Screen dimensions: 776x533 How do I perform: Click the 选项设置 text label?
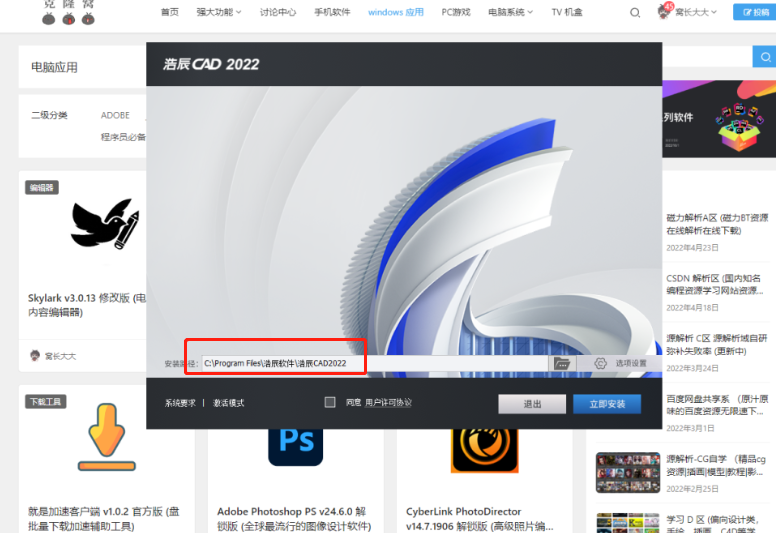[631, 363]
